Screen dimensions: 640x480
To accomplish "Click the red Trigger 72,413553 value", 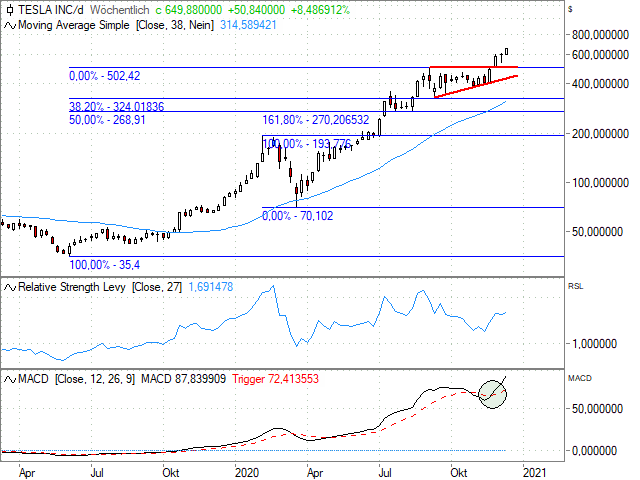I will (276, 379).
